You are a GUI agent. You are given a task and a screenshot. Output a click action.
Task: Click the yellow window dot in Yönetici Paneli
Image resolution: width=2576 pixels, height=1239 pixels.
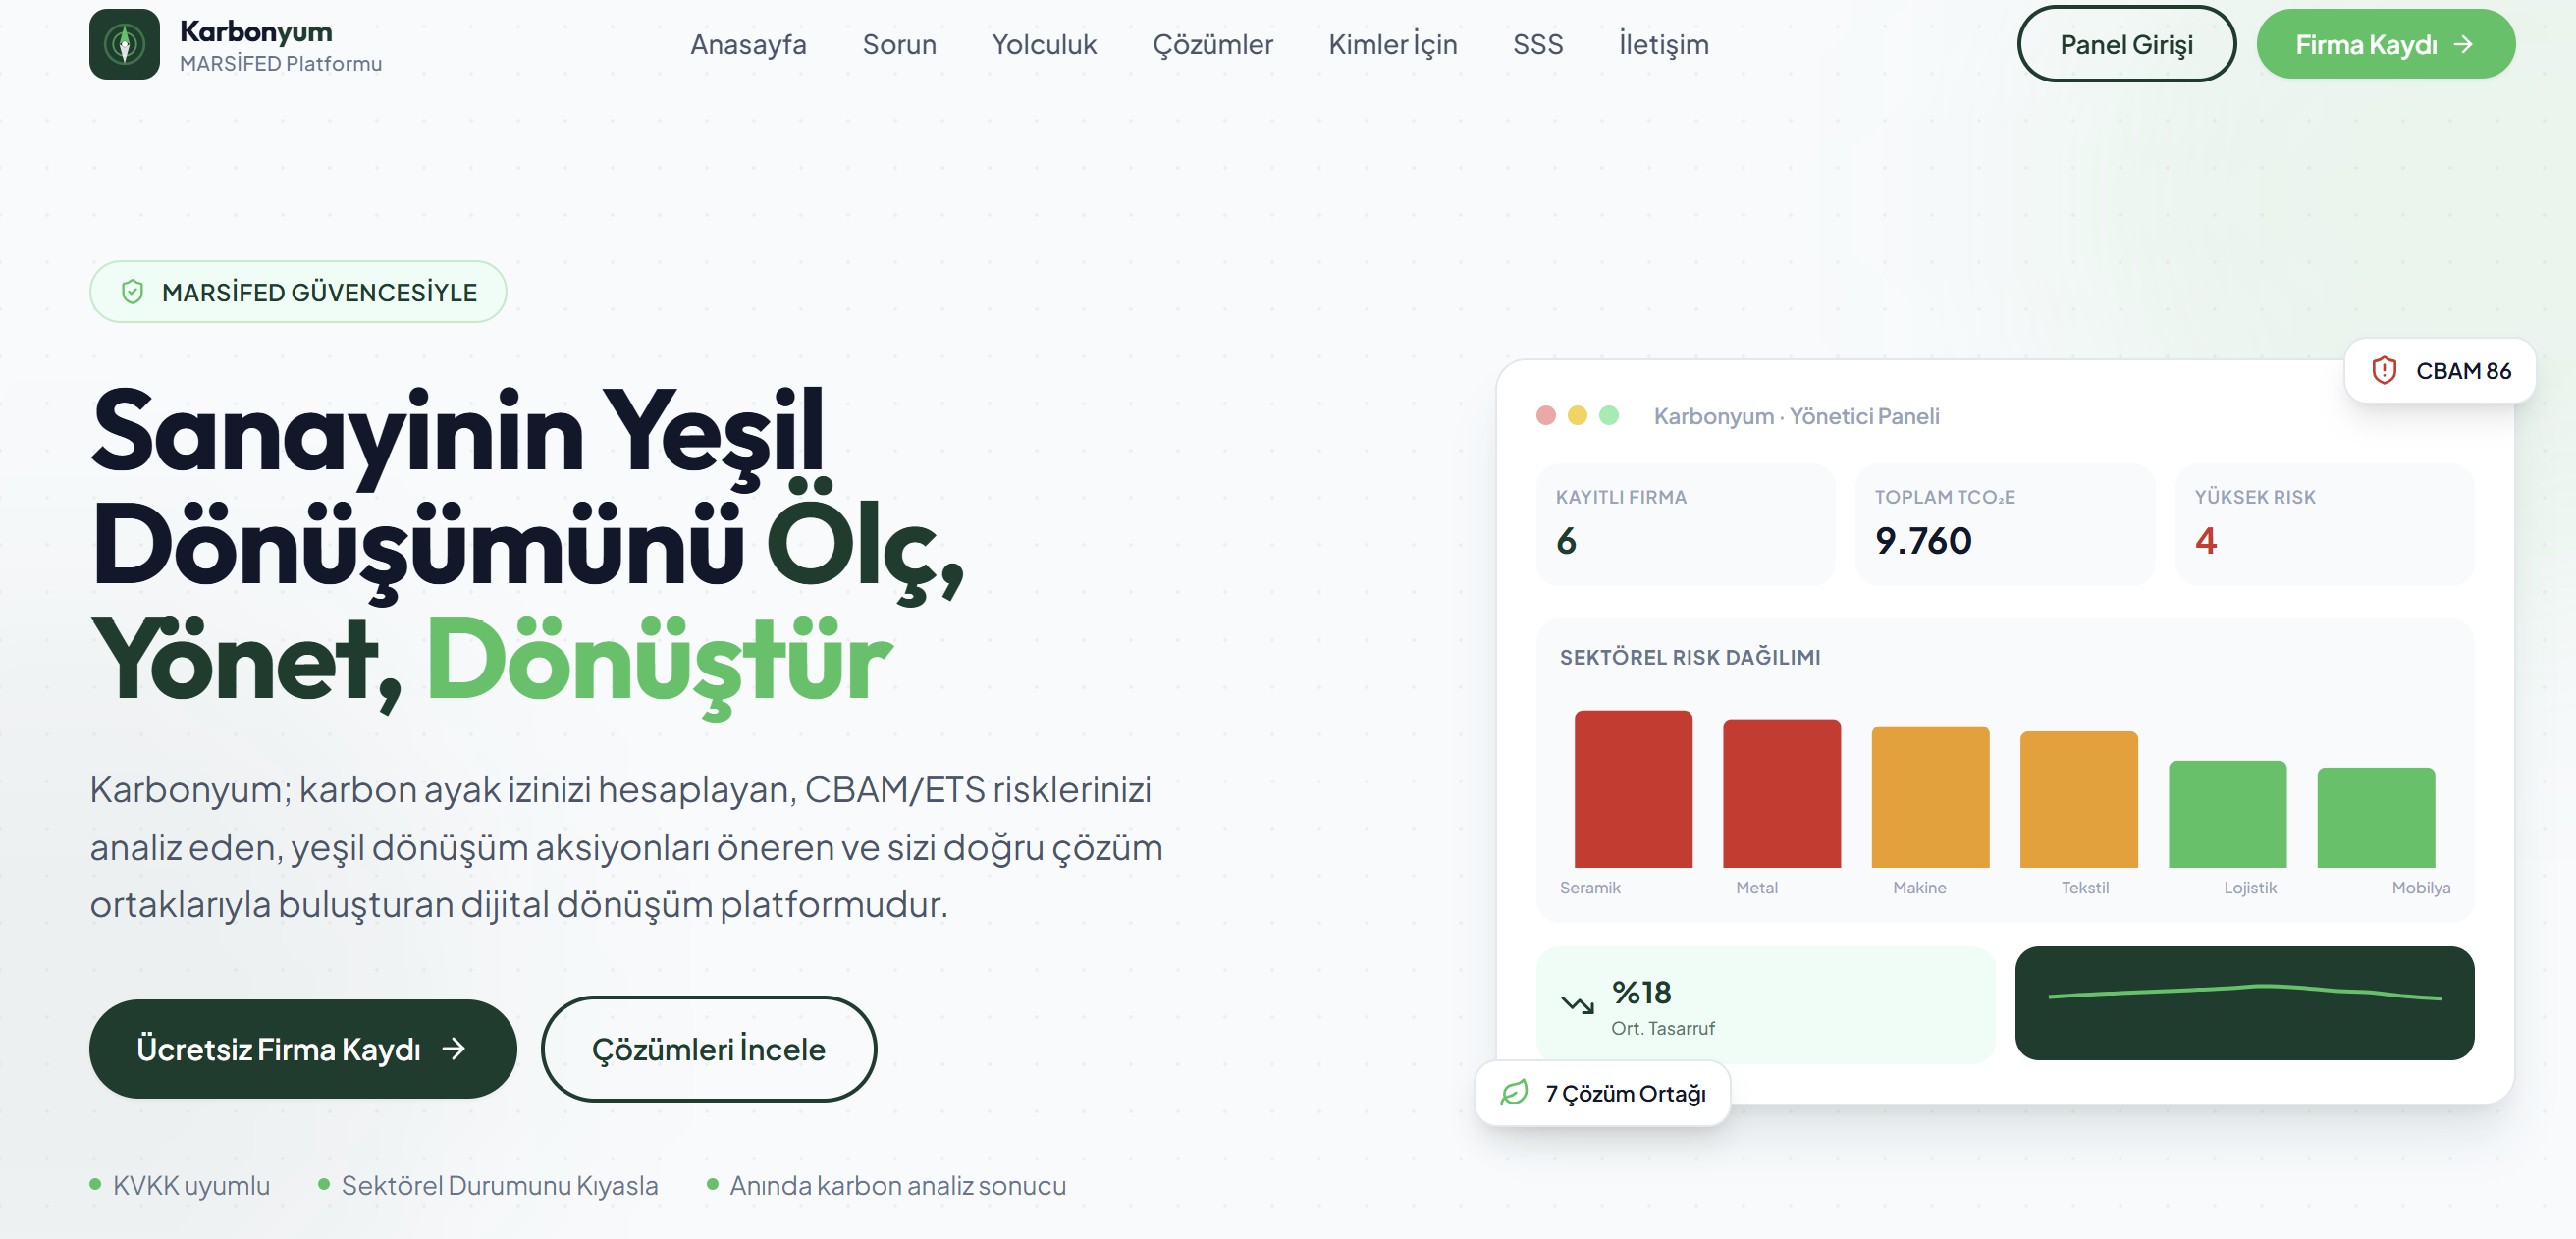(1577, 415)
